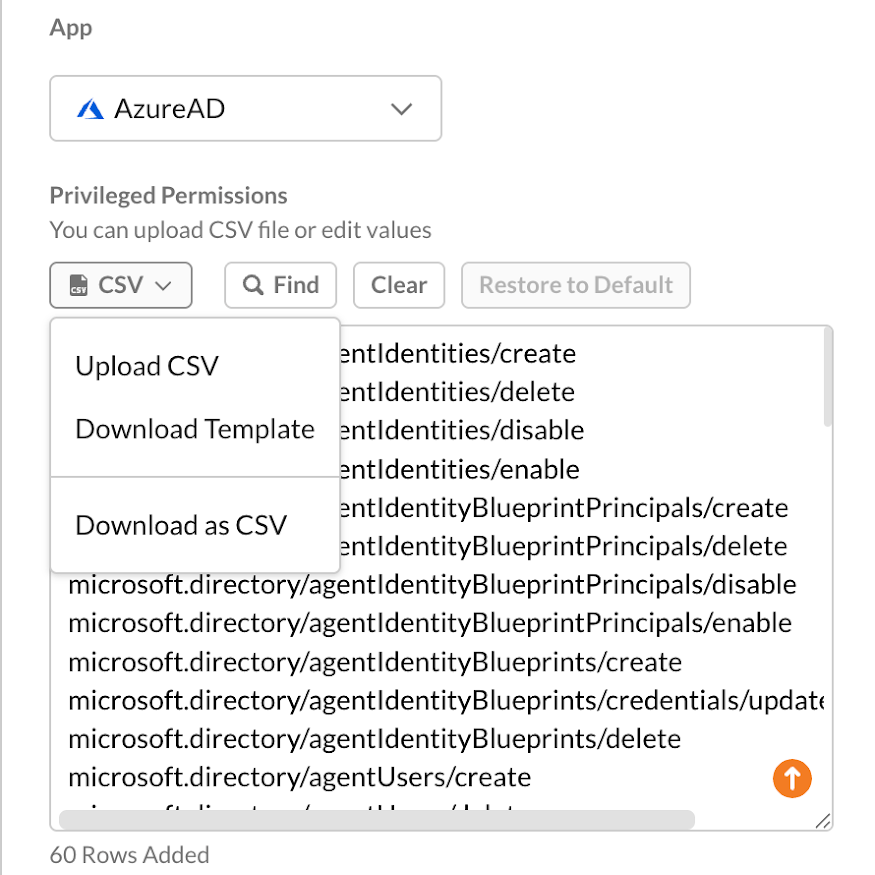This screenshot has width=875, height=875.
Task: Click the agentIdentityBlueprints/delete permission line
Action: tap(374, 739)
